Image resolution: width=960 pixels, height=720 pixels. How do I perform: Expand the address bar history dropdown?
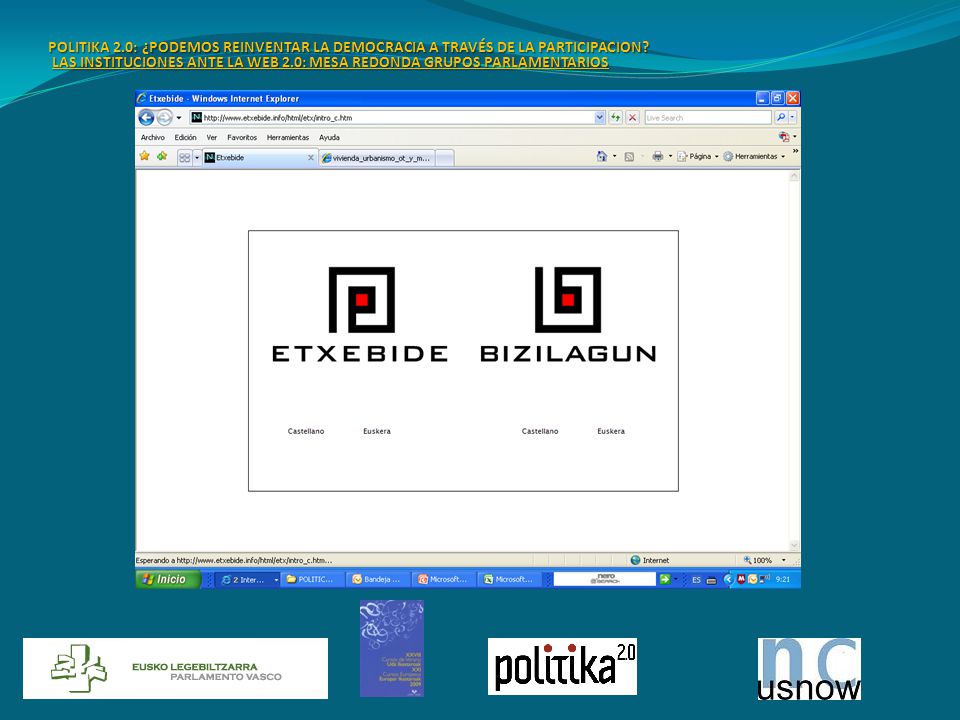point(600,118)
